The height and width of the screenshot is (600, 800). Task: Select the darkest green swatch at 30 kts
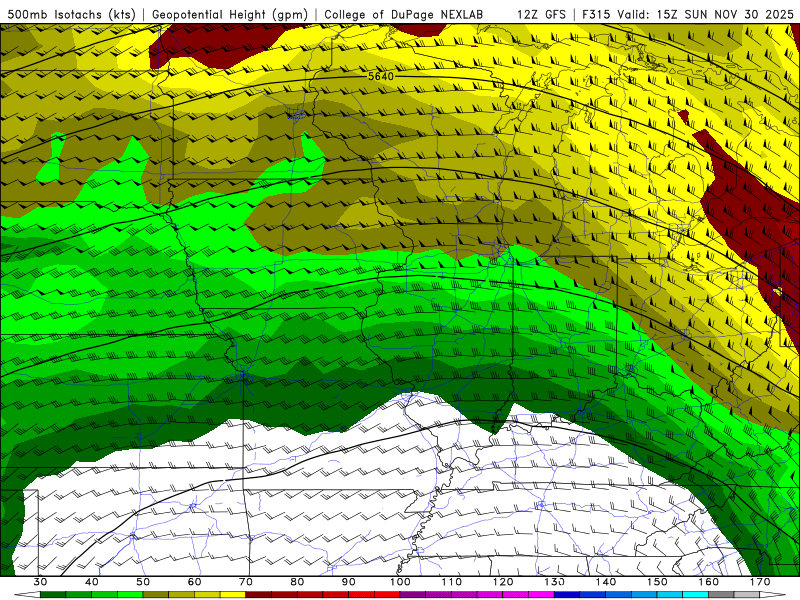pos(53,595)
